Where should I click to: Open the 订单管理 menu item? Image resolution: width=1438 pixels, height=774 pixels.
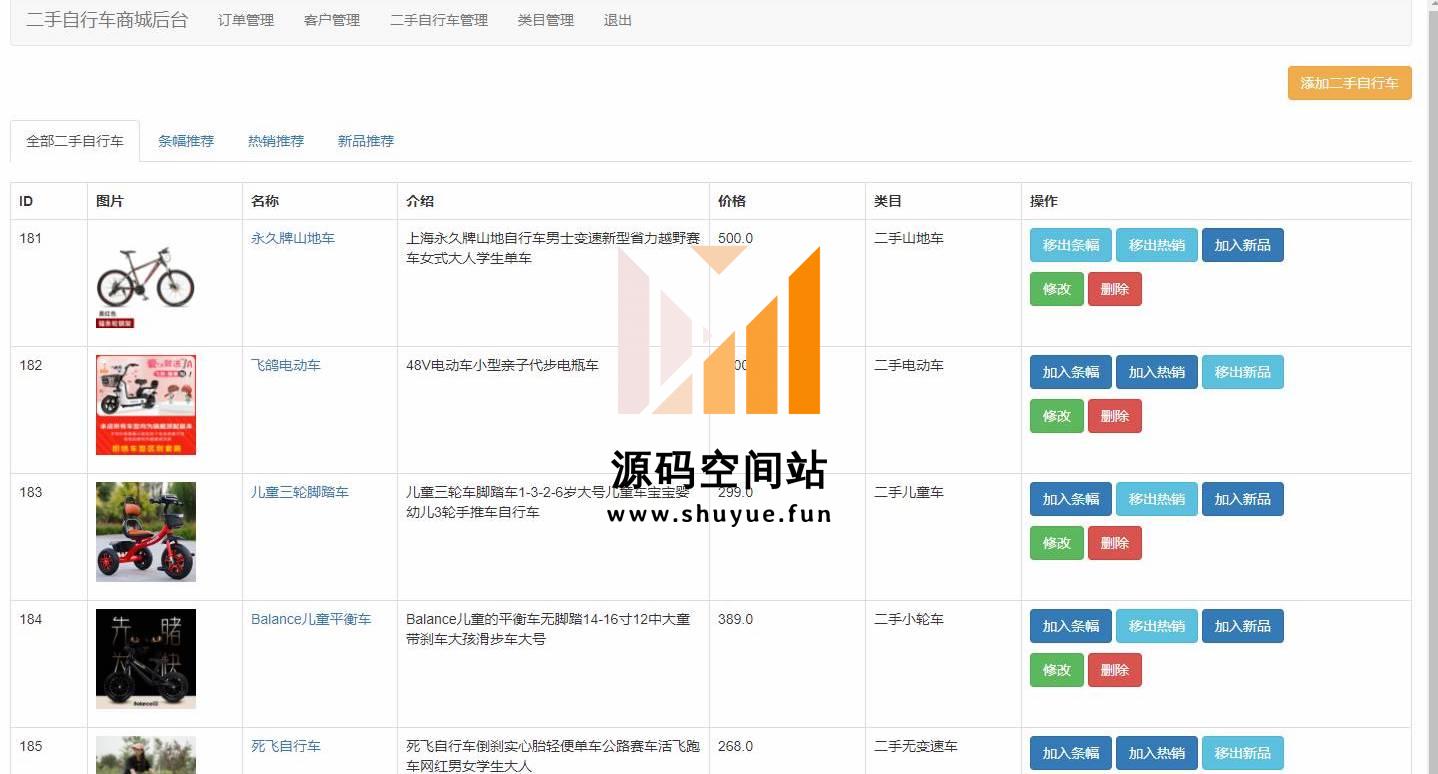pyautogui.click(x=246, y=20)
